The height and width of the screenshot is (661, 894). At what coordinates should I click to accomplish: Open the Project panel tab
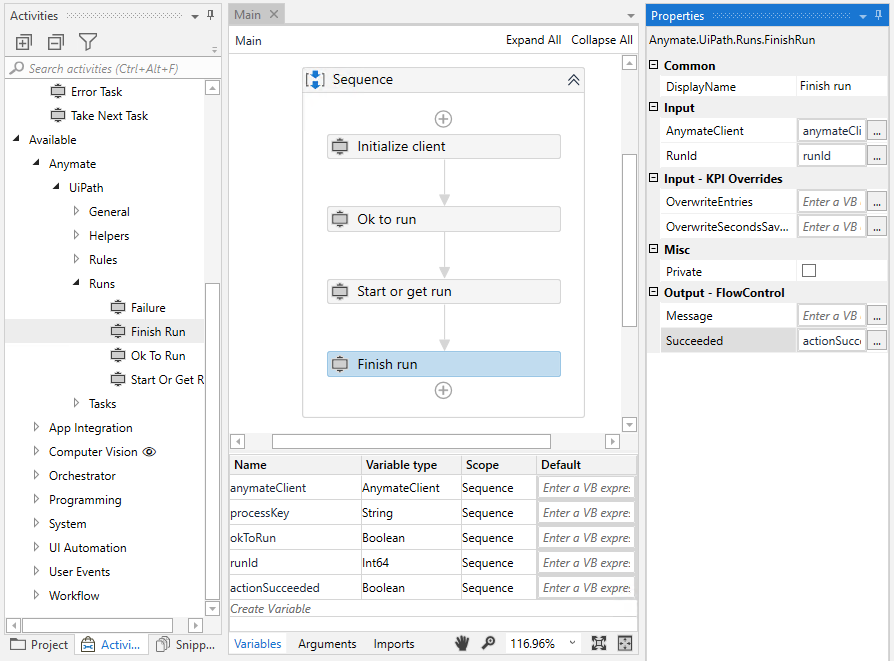(x=39, y=644)
